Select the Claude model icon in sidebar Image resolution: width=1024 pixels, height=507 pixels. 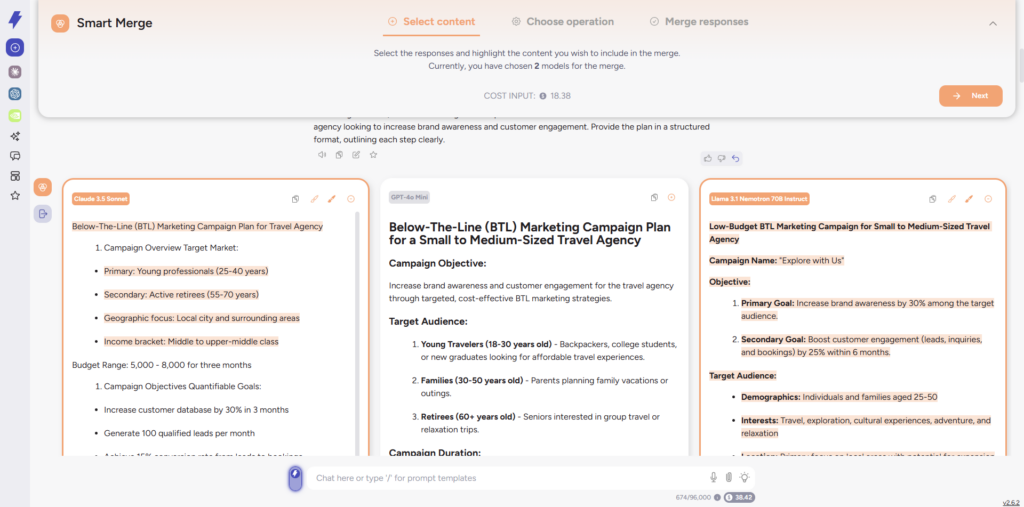click(15, 71)
